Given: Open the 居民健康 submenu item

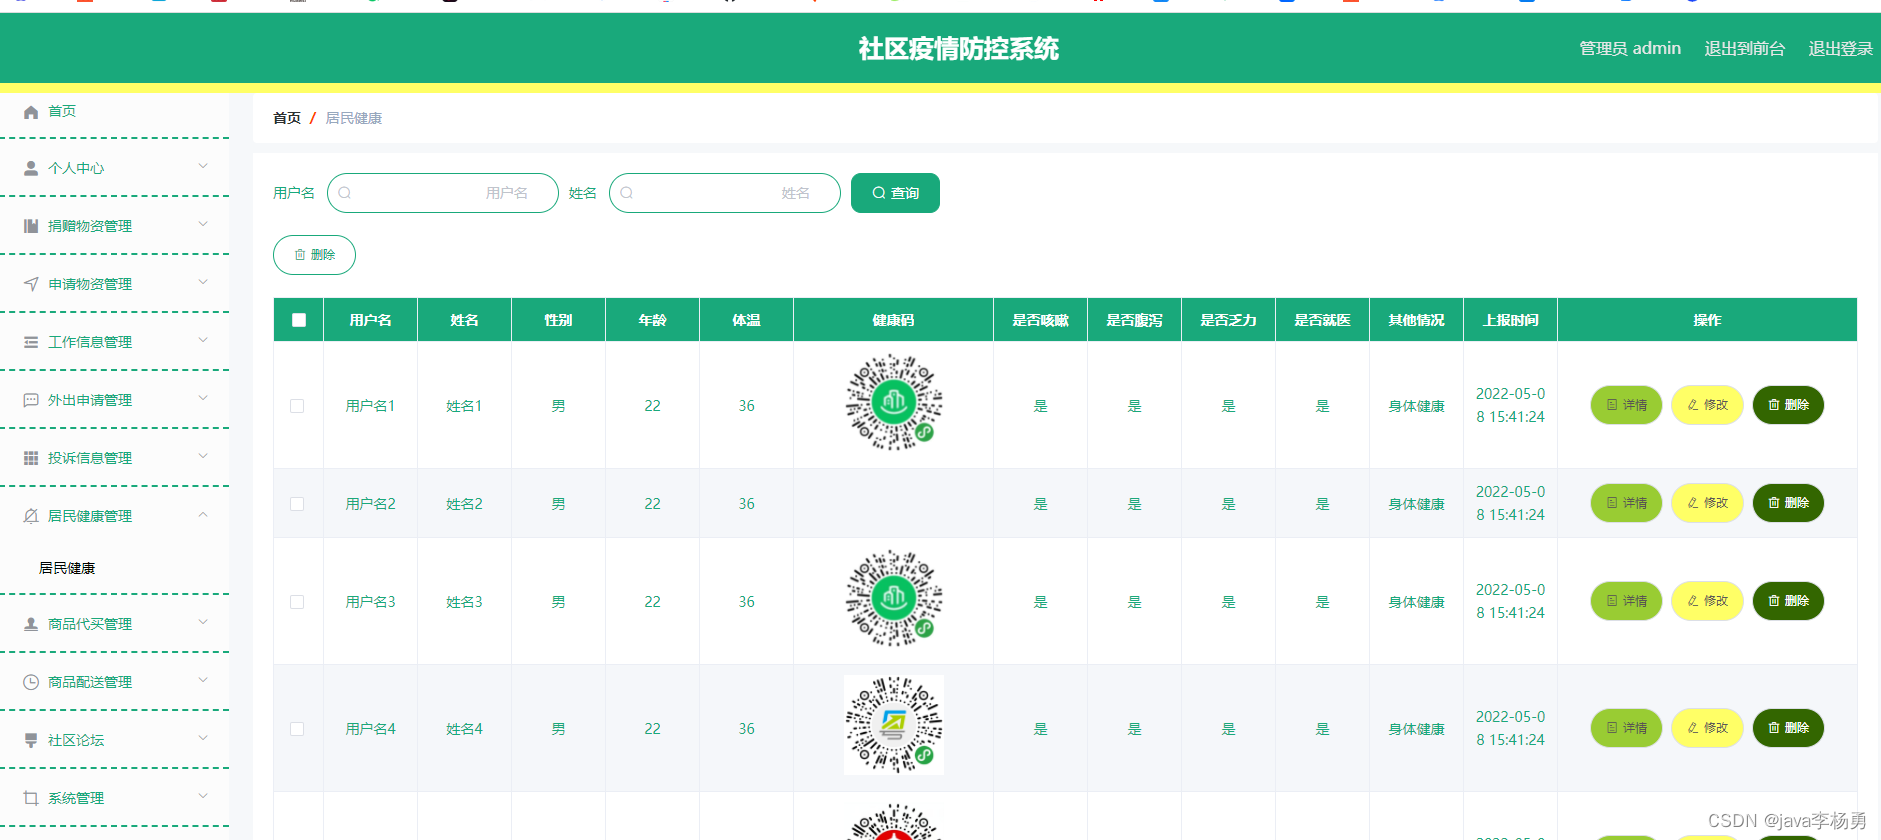Looking at the screenshot, I should point(67,568).
